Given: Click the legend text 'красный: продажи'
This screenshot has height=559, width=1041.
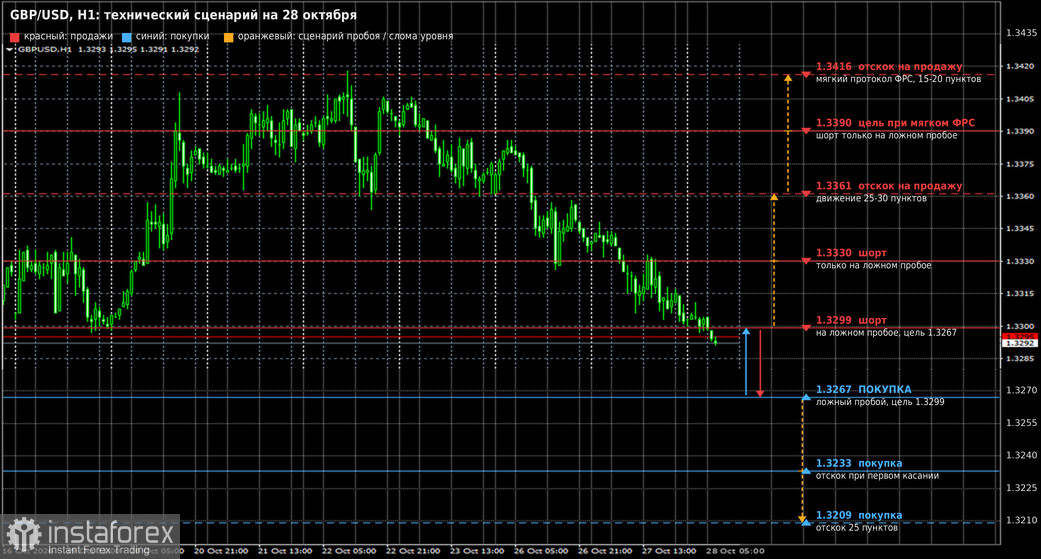Looking at the screenshot, I should tap(68, 37).
